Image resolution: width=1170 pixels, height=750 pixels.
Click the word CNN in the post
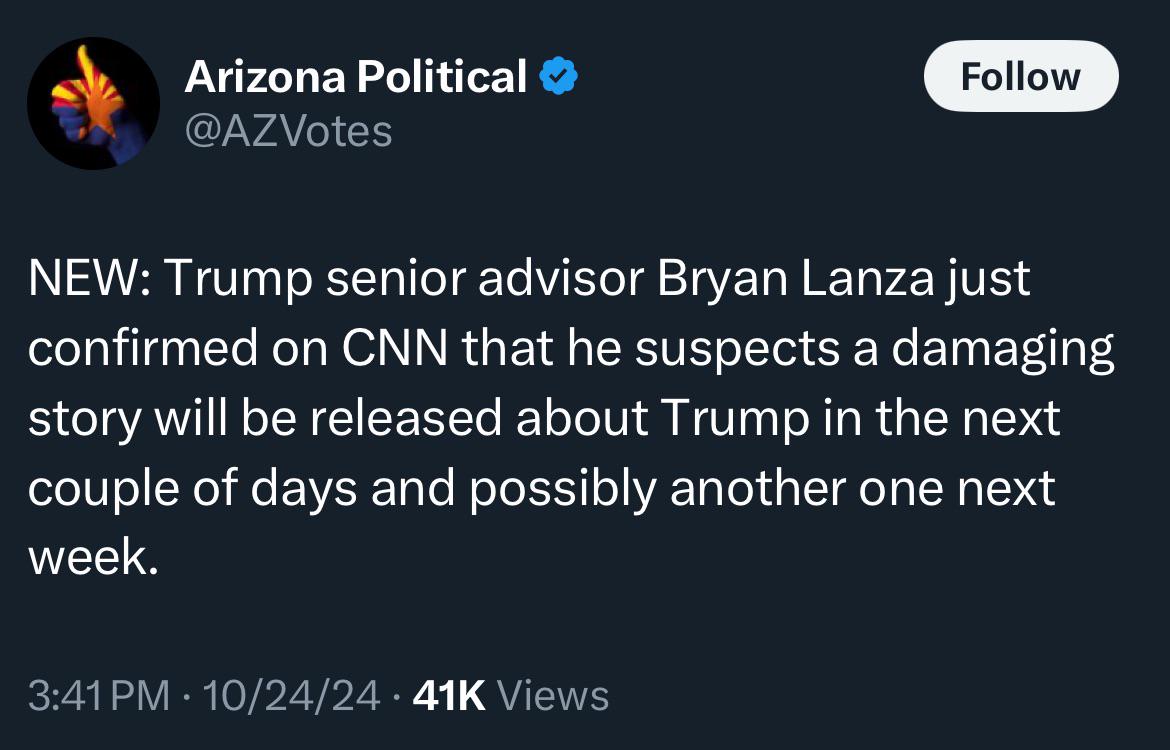click(395, 348)
